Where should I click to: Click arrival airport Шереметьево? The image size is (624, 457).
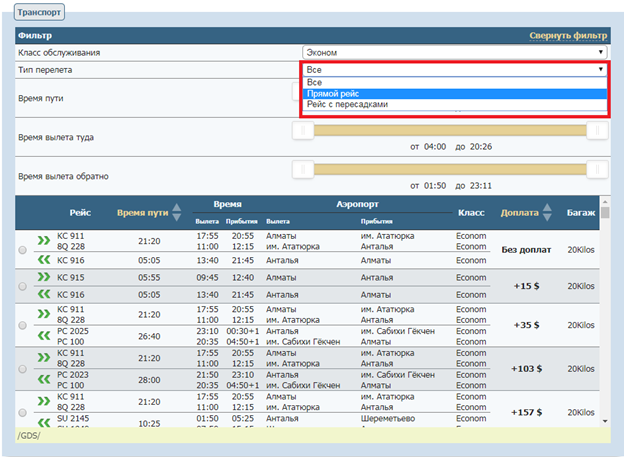pyautogui.click(x=388, y=418)
